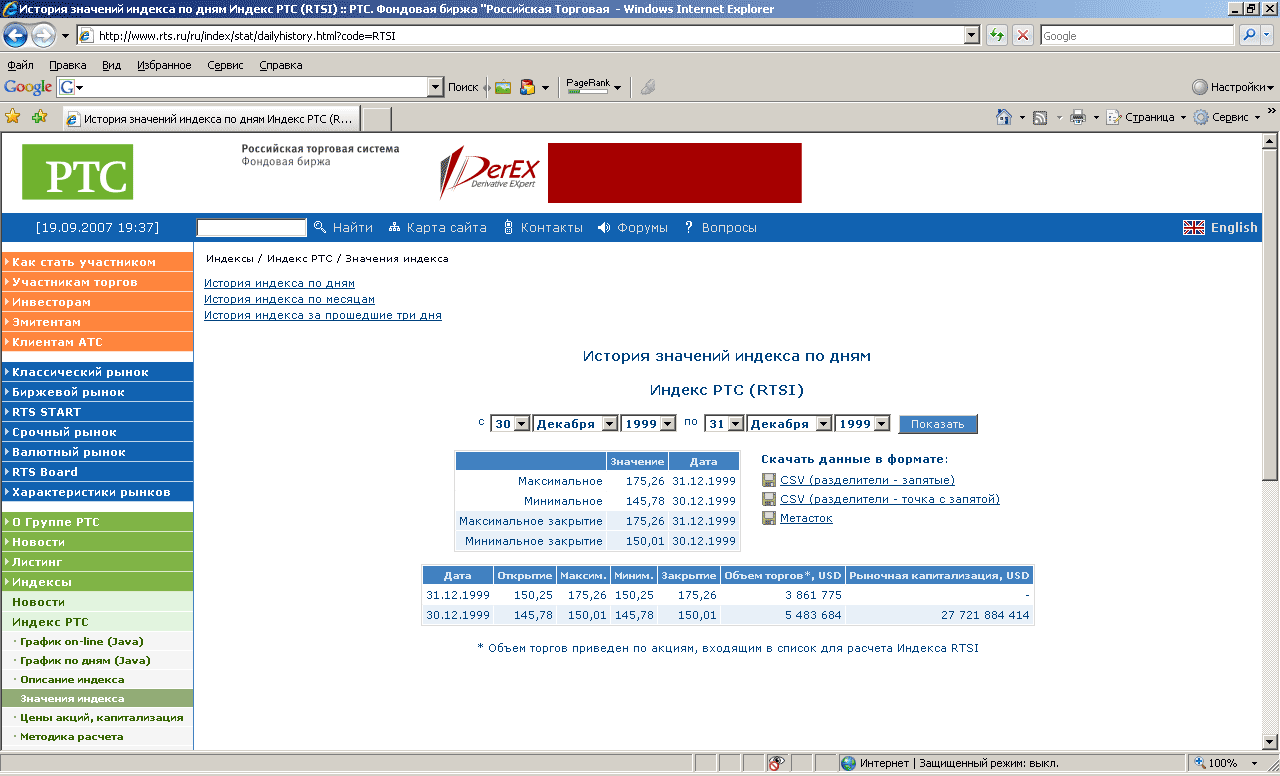
Task: Click the Print icon
Action: pyautogui.click(x=1078, y=117)
